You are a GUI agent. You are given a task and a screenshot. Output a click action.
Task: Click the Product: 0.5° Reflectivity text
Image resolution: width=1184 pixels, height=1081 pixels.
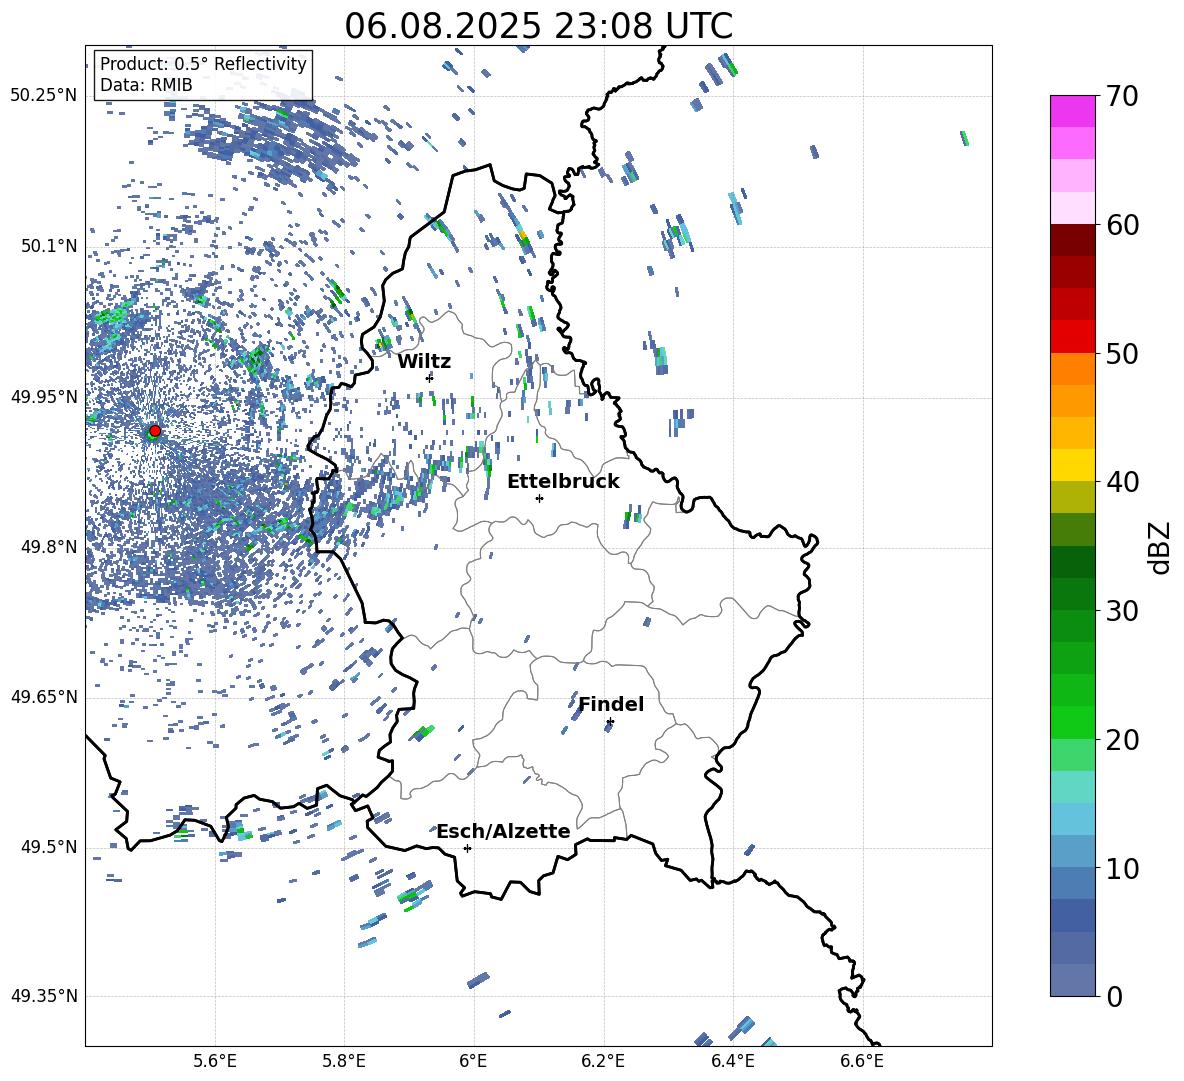point(203,63)
